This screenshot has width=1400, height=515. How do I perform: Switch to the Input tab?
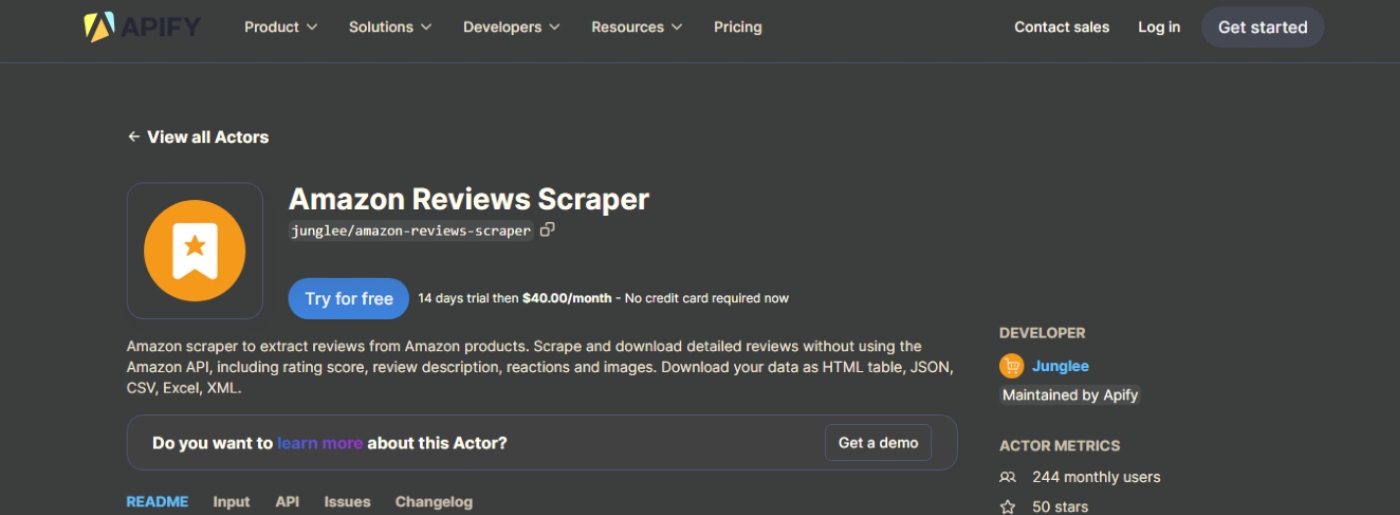231,502
